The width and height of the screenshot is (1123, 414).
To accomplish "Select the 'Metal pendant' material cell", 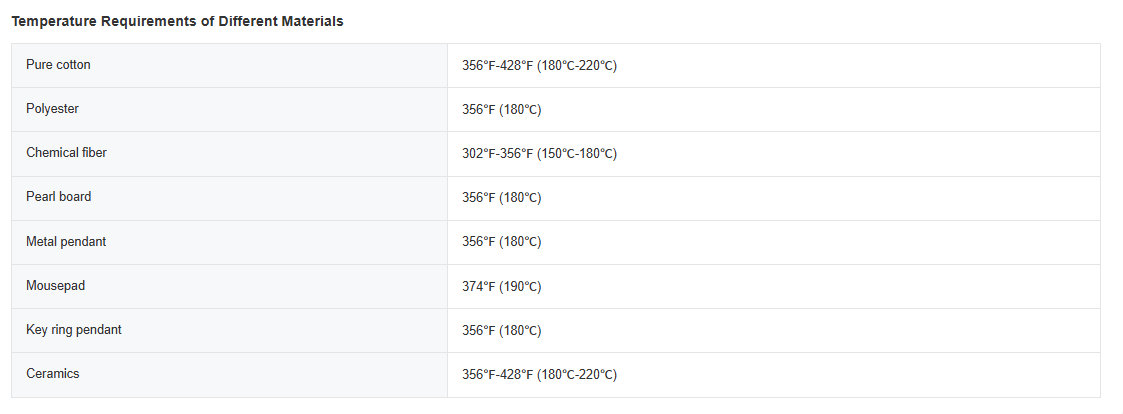I will (x=66, y=241).
